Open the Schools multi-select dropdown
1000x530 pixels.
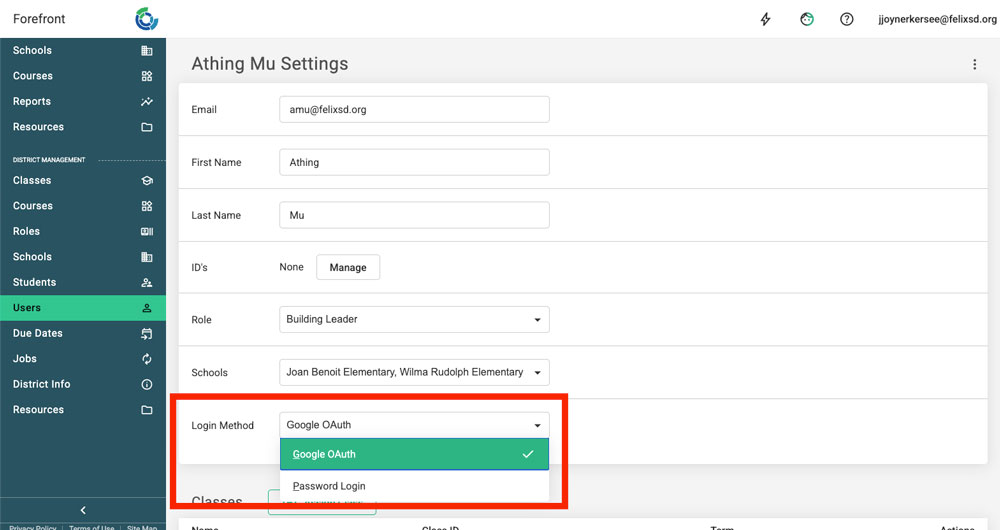(414, 372)
